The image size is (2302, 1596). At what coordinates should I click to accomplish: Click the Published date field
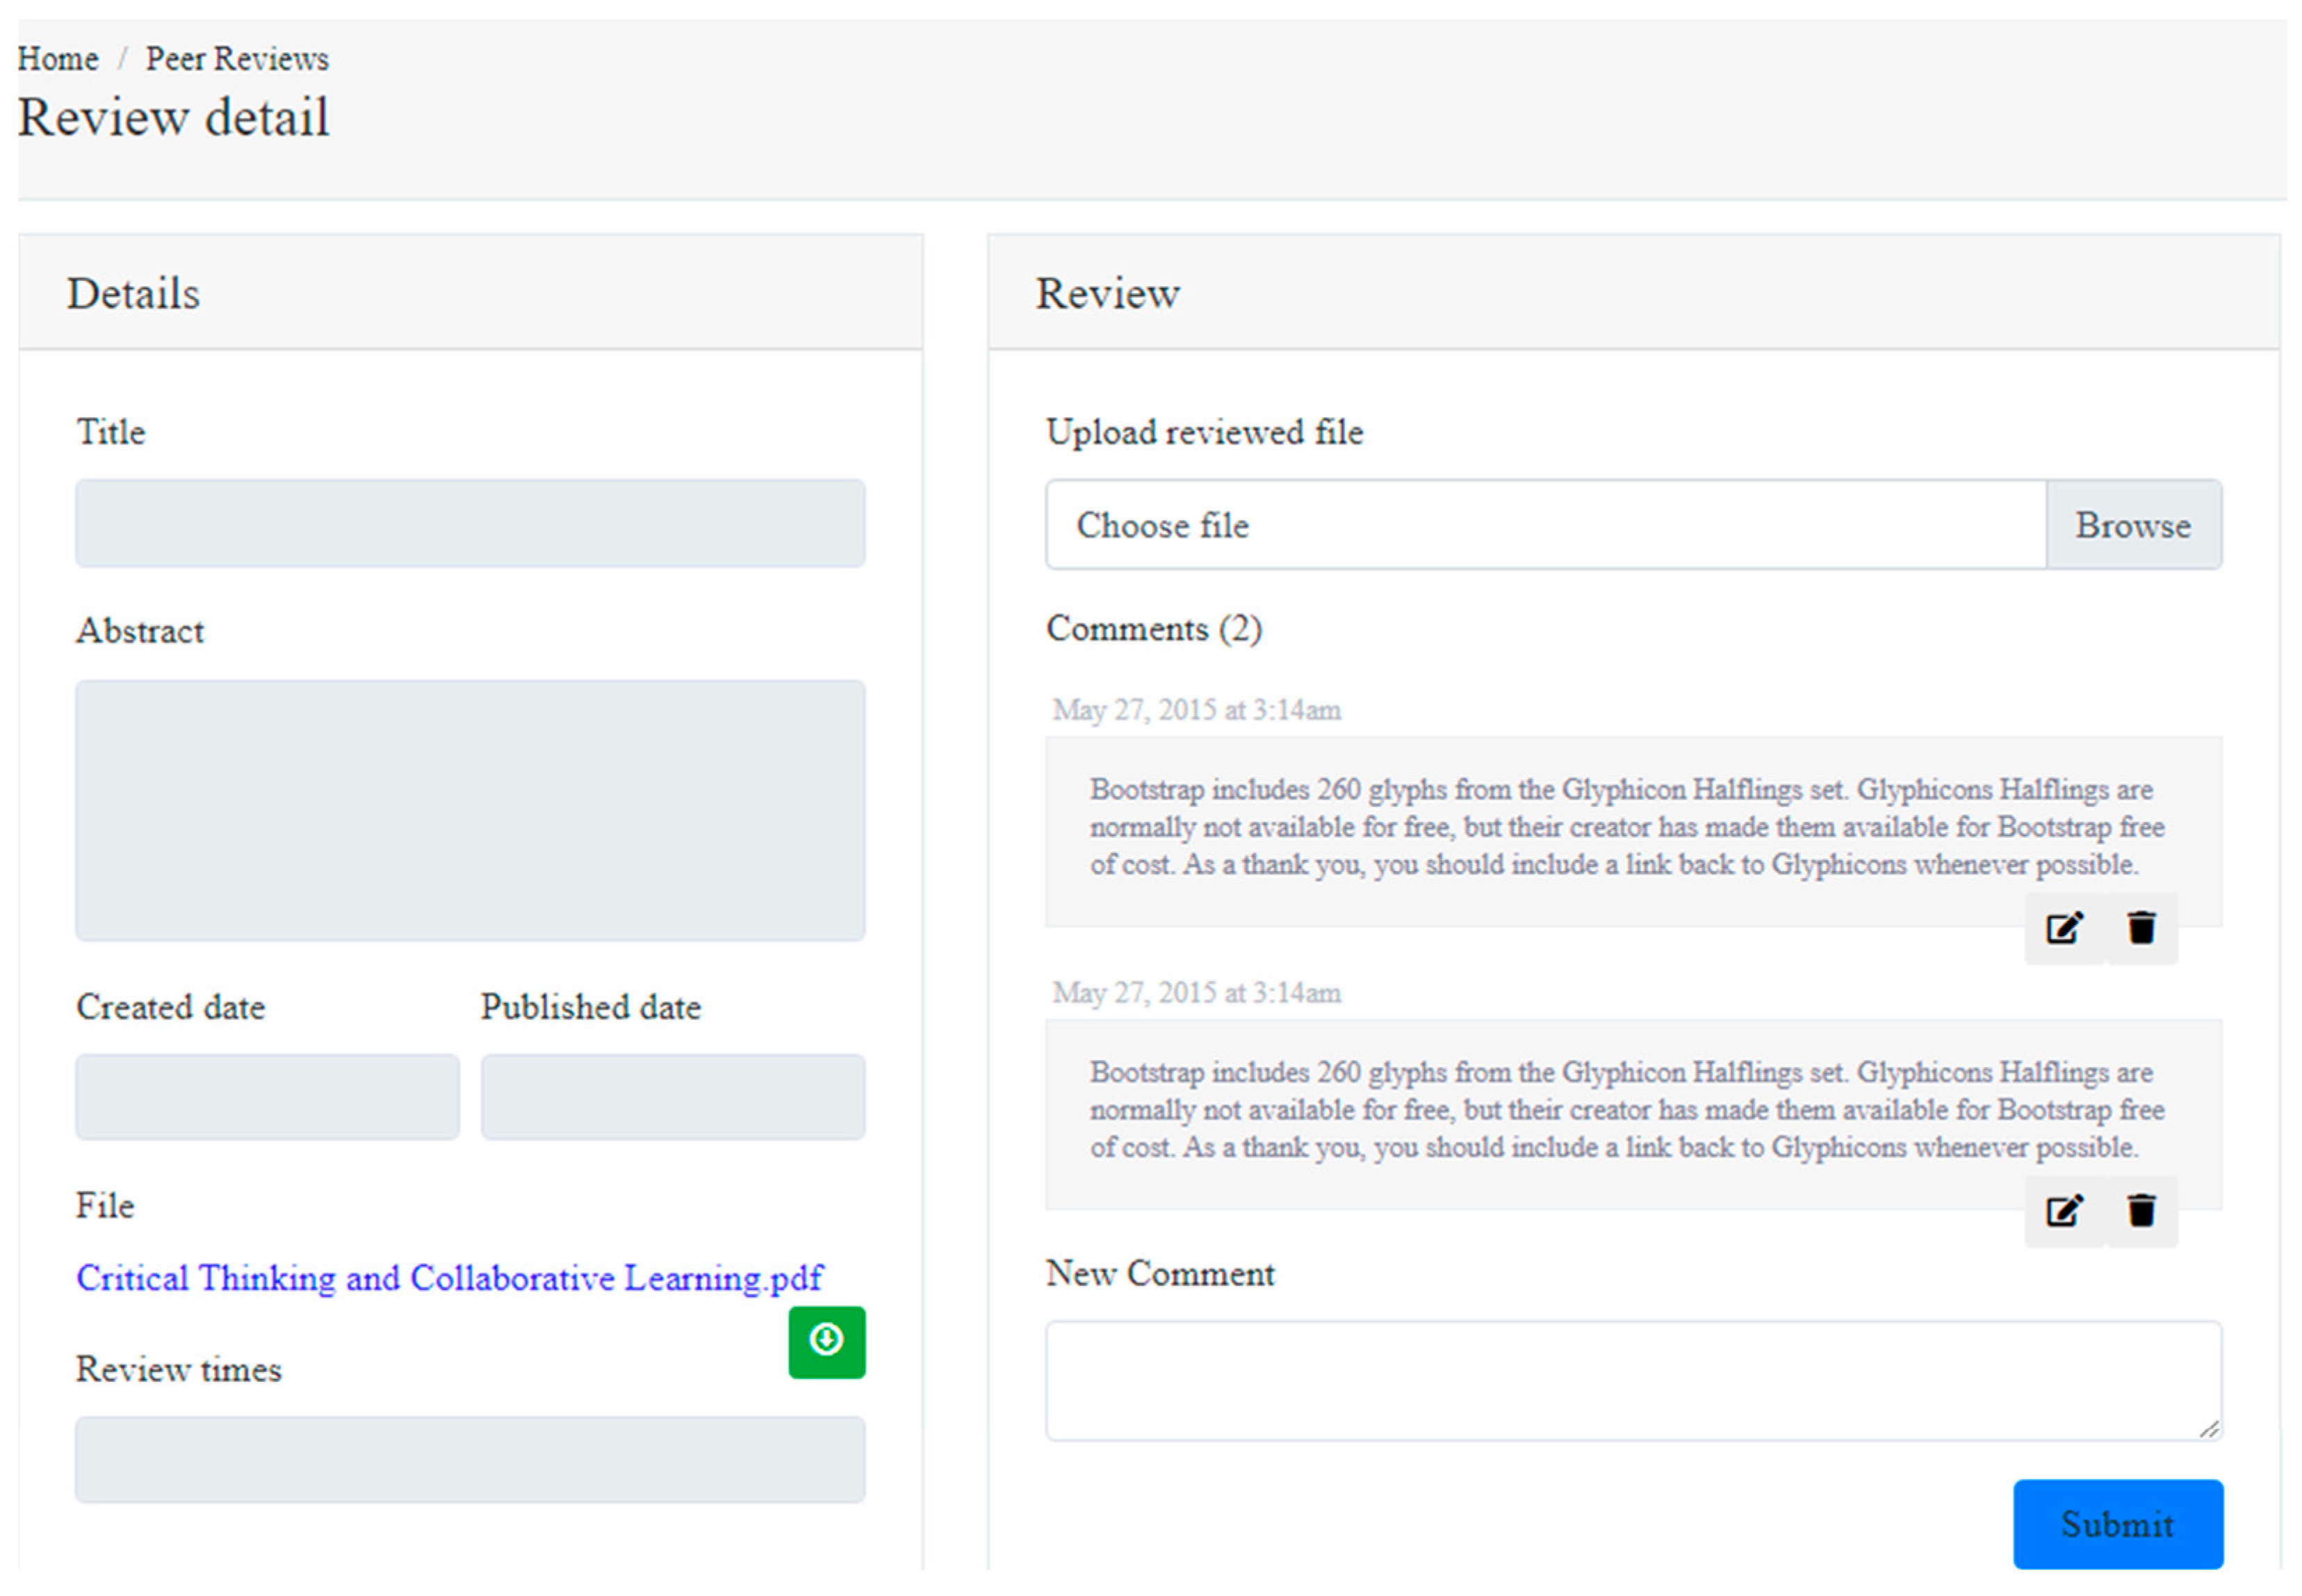tap(672, 1096)
